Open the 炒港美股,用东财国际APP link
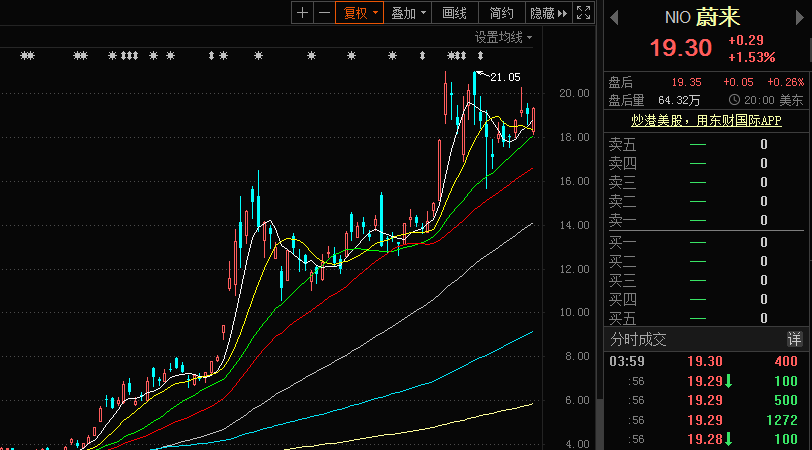812x450 pixels. click(x=706, y=120)
